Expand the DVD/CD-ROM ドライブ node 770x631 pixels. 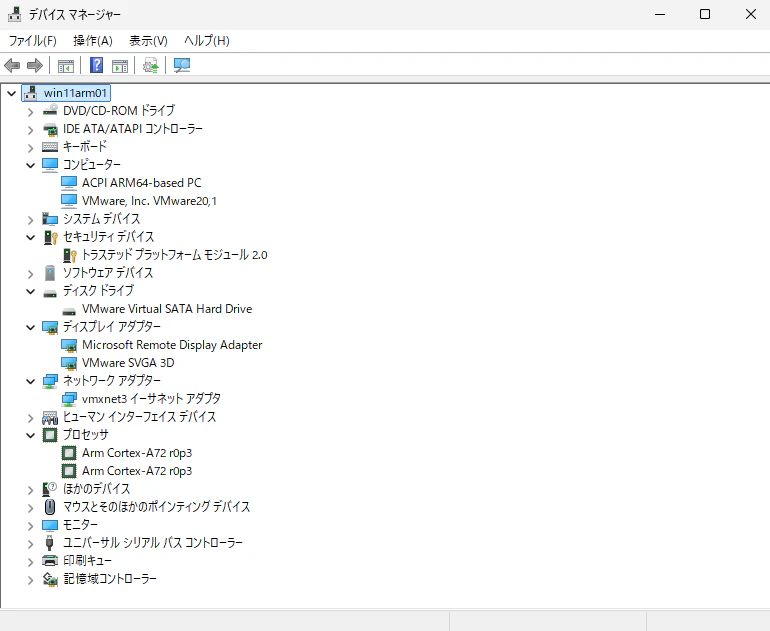[30, 112]
